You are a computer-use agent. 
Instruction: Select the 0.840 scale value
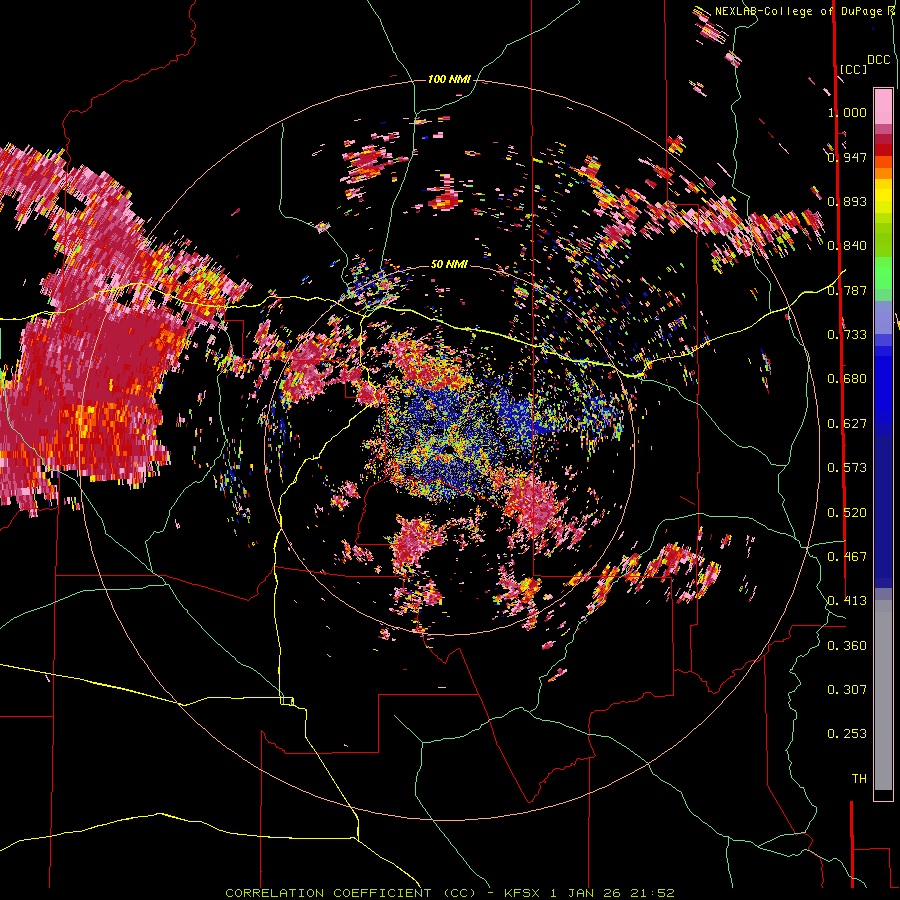[847, 246]
